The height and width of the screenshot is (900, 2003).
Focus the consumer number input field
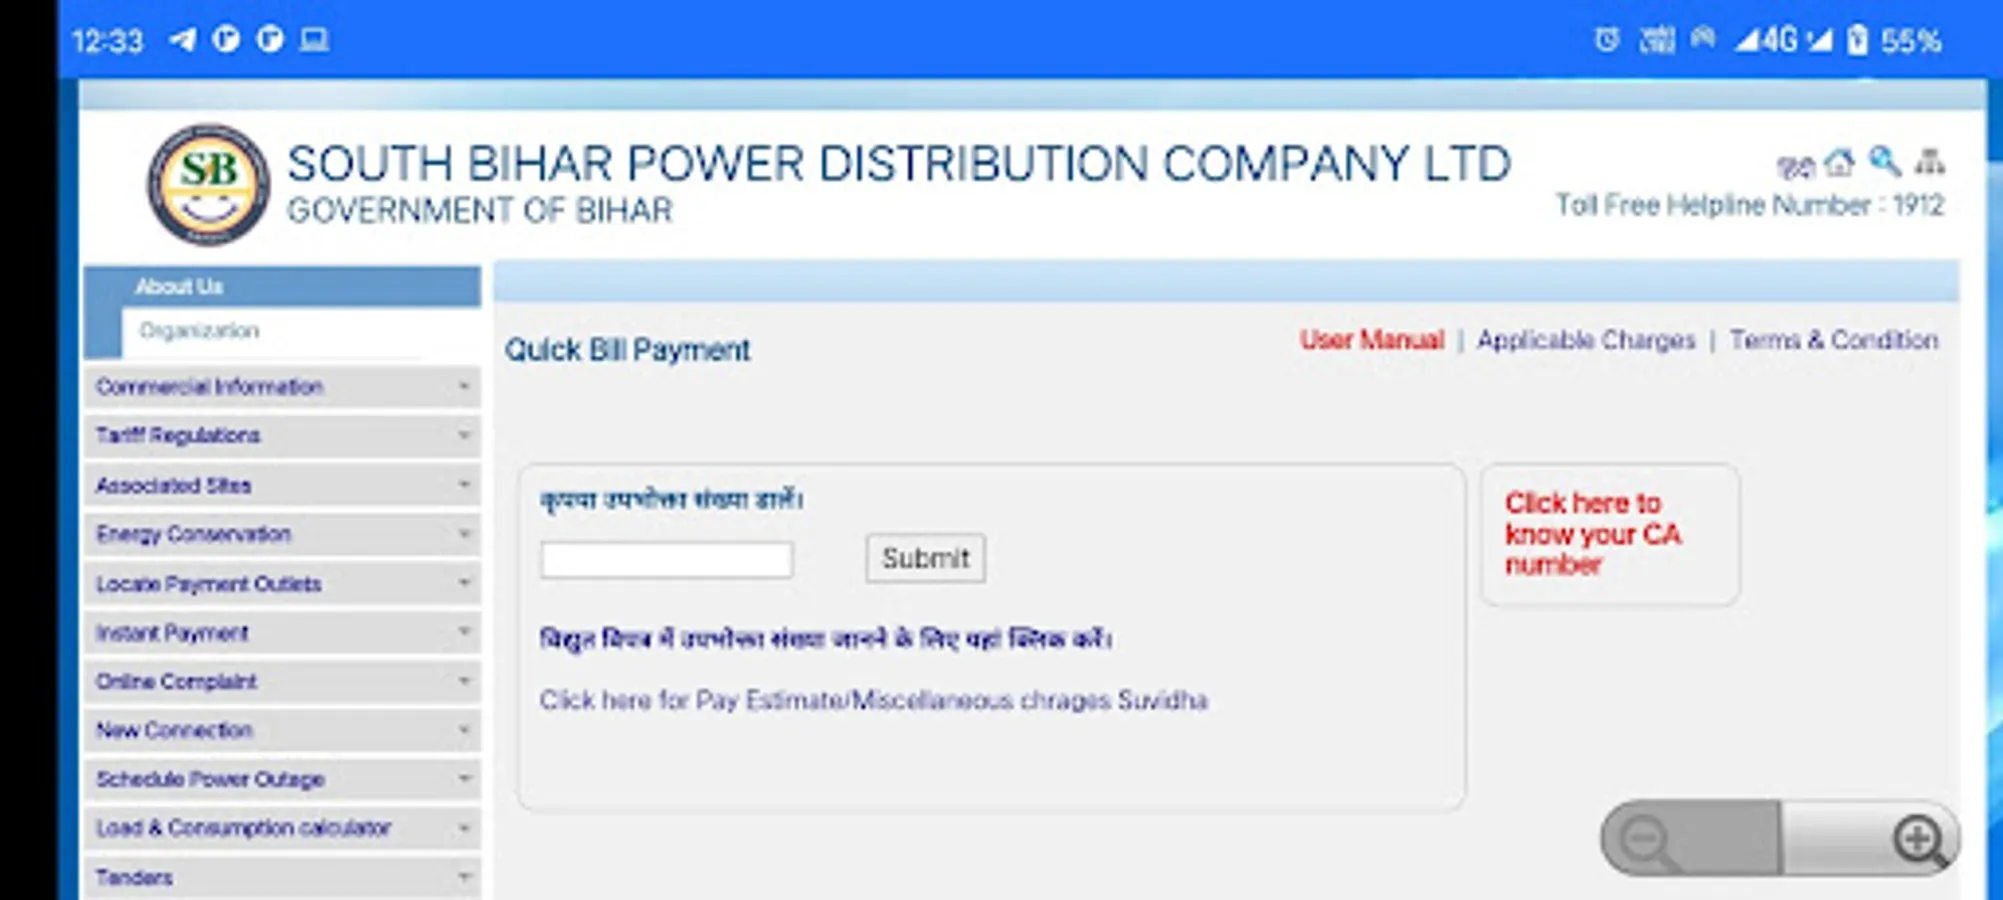pyautogui.click(x=667, y=559)
